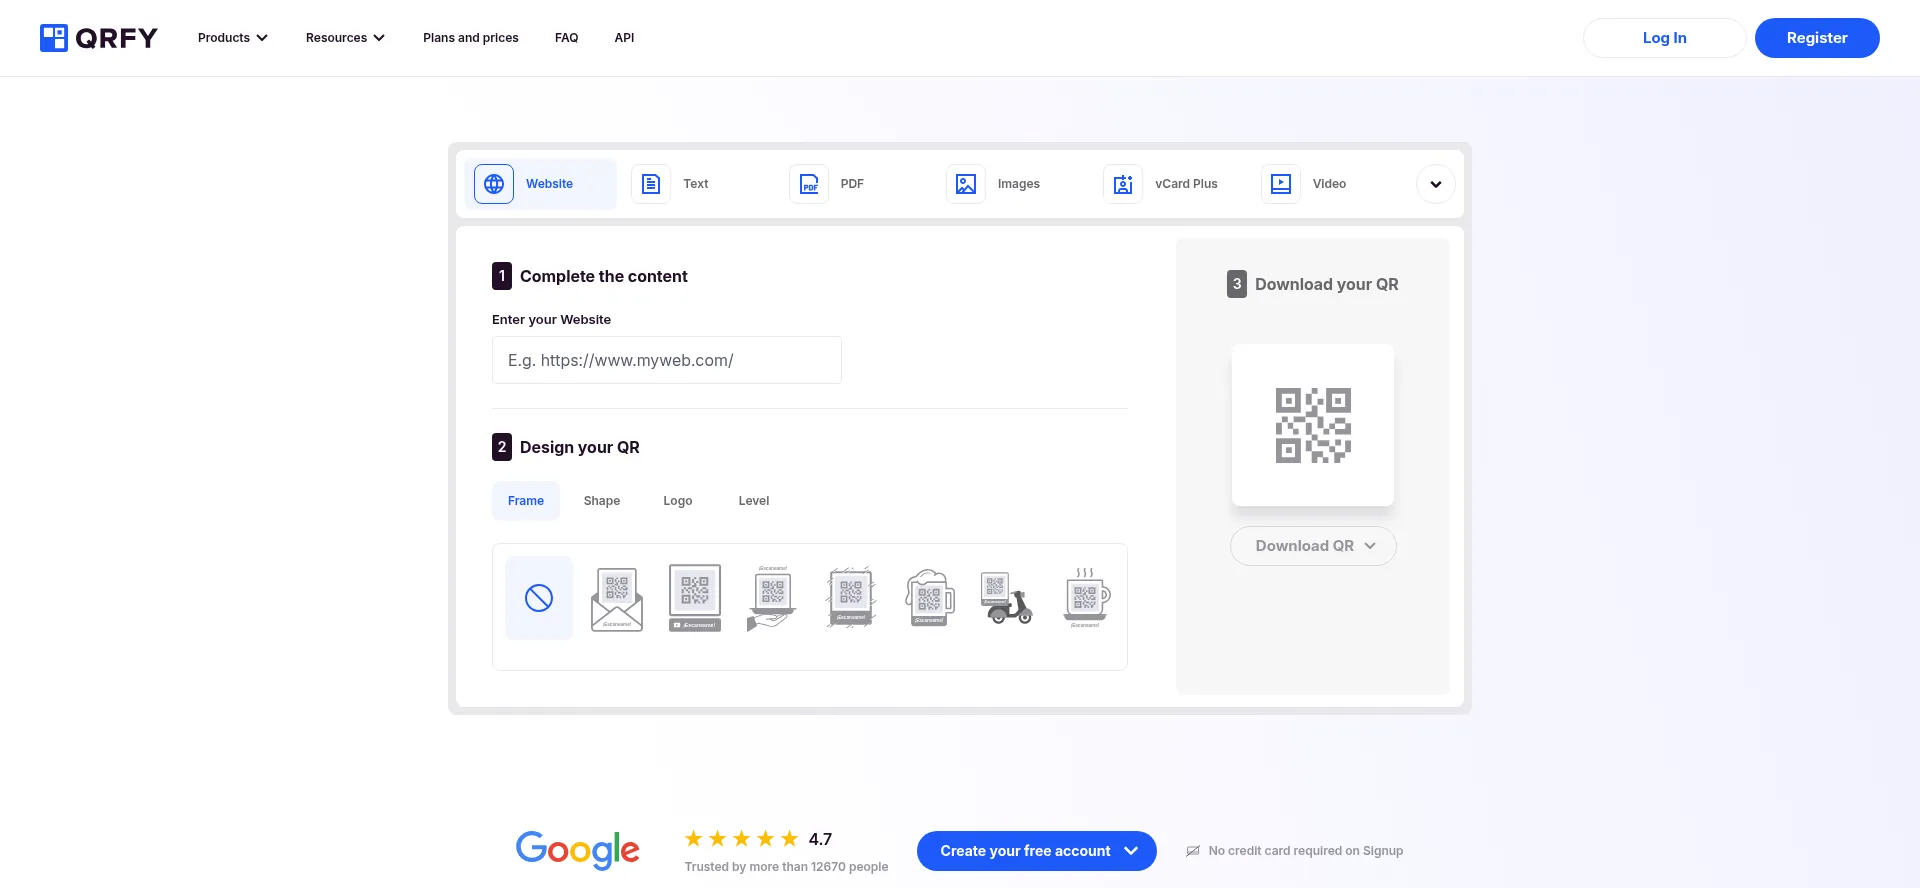Select the Text document icon
1920x888 pixels.
pyautogui.click(x=651, y=184)
